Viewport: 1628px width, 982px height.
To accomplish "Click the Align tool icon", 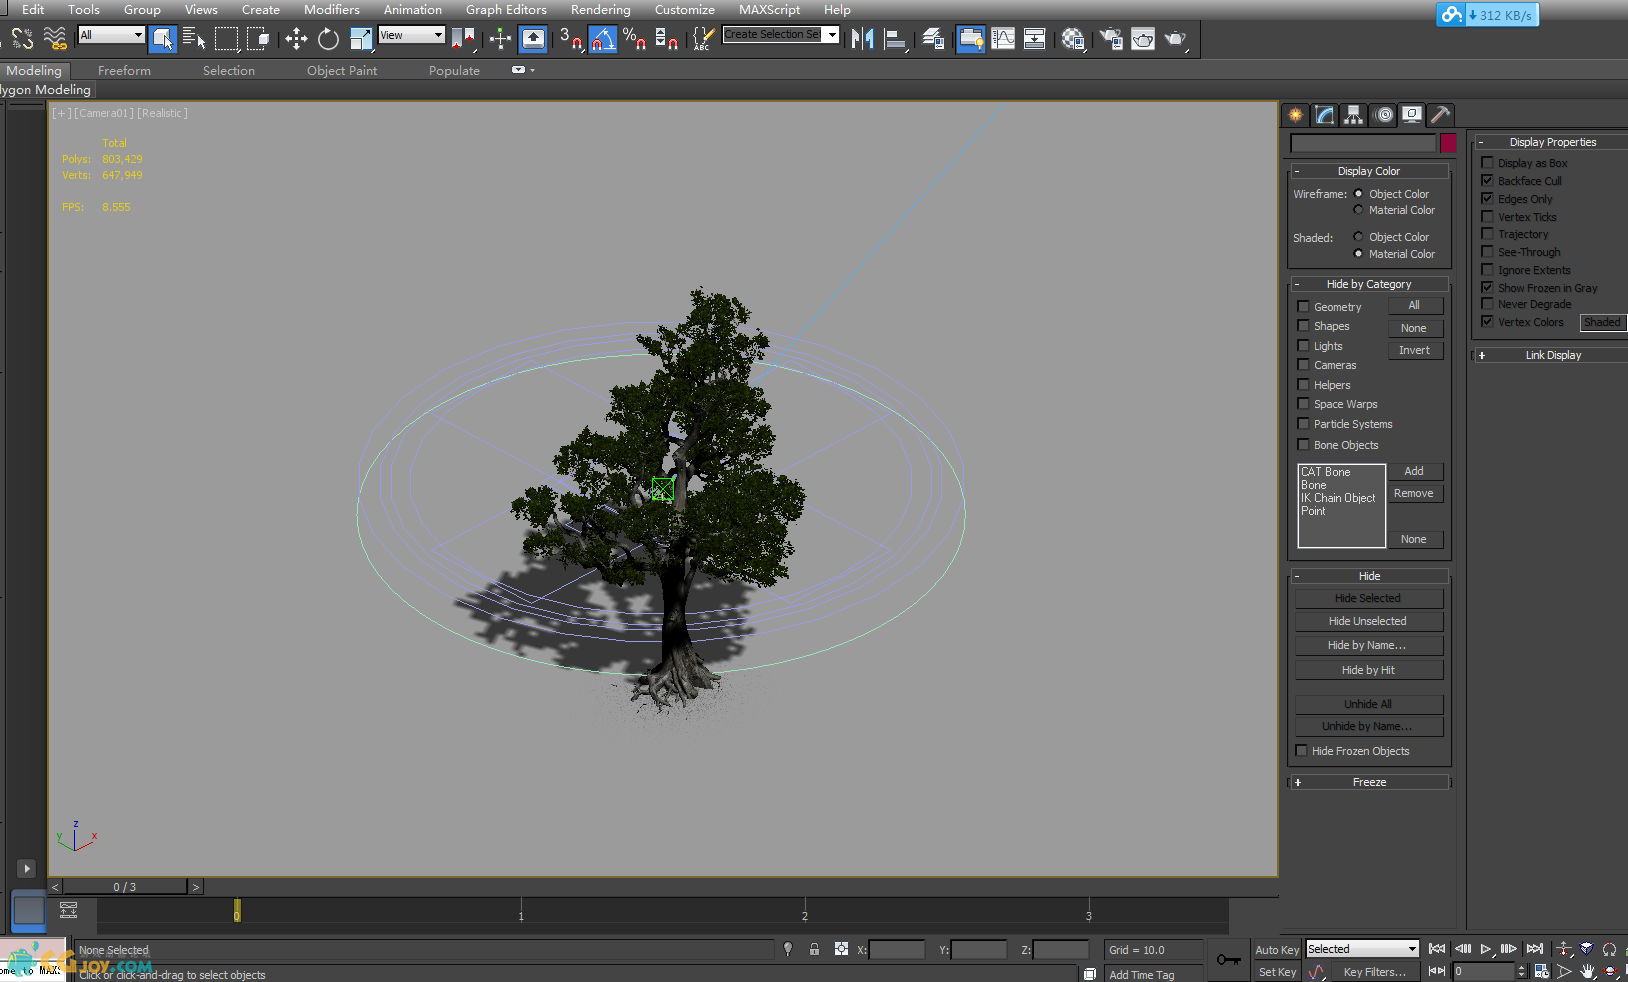I will tap(895, 39).
